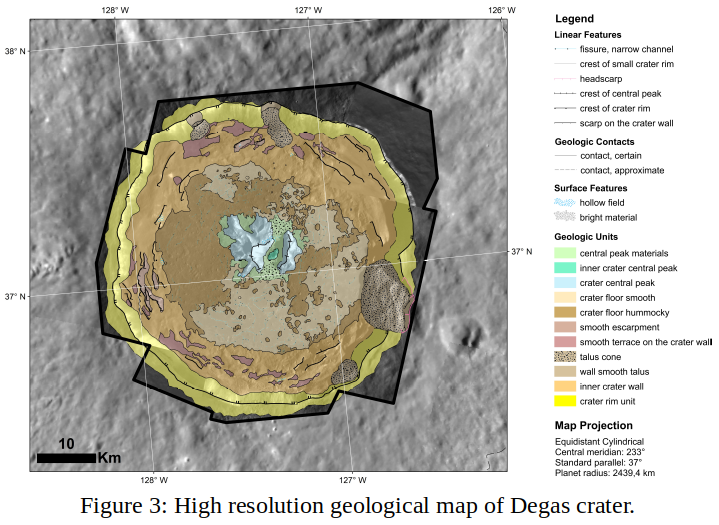This screenshot has width=719, height=525.
Task: Click the bright material legend symbol
Action: click(564, 216)
